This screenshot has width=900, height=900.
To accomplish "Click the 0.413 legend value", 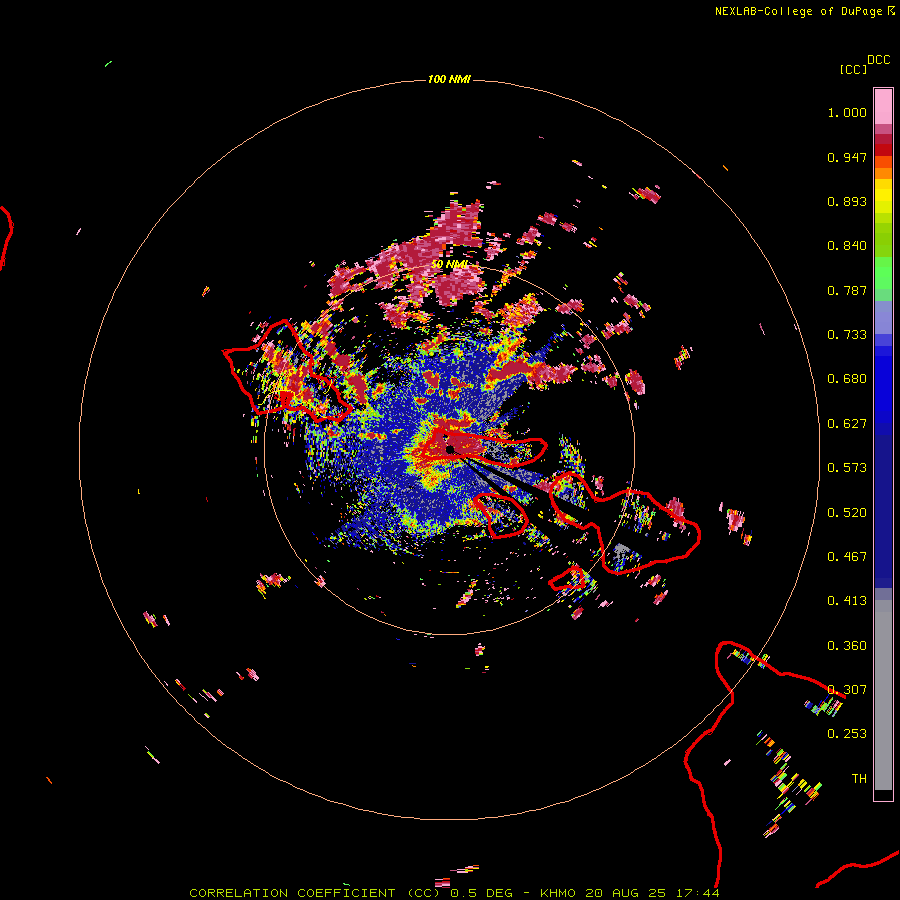I will (847, 601).
